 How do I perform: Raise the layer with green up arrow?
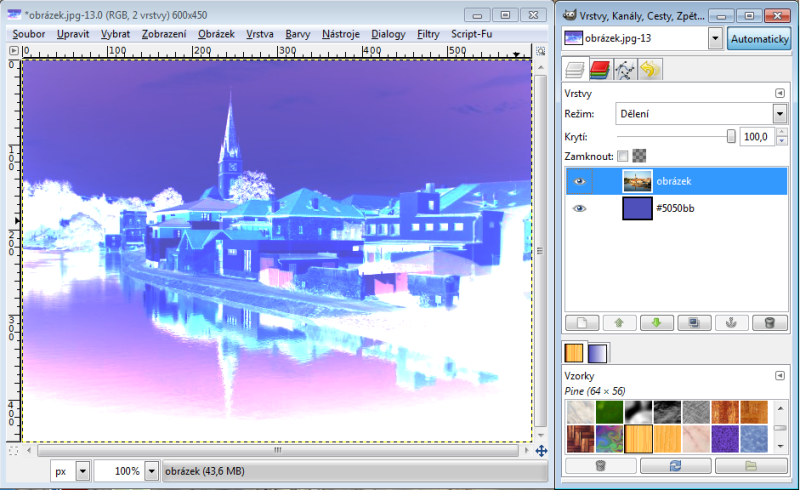click(619, 323)
